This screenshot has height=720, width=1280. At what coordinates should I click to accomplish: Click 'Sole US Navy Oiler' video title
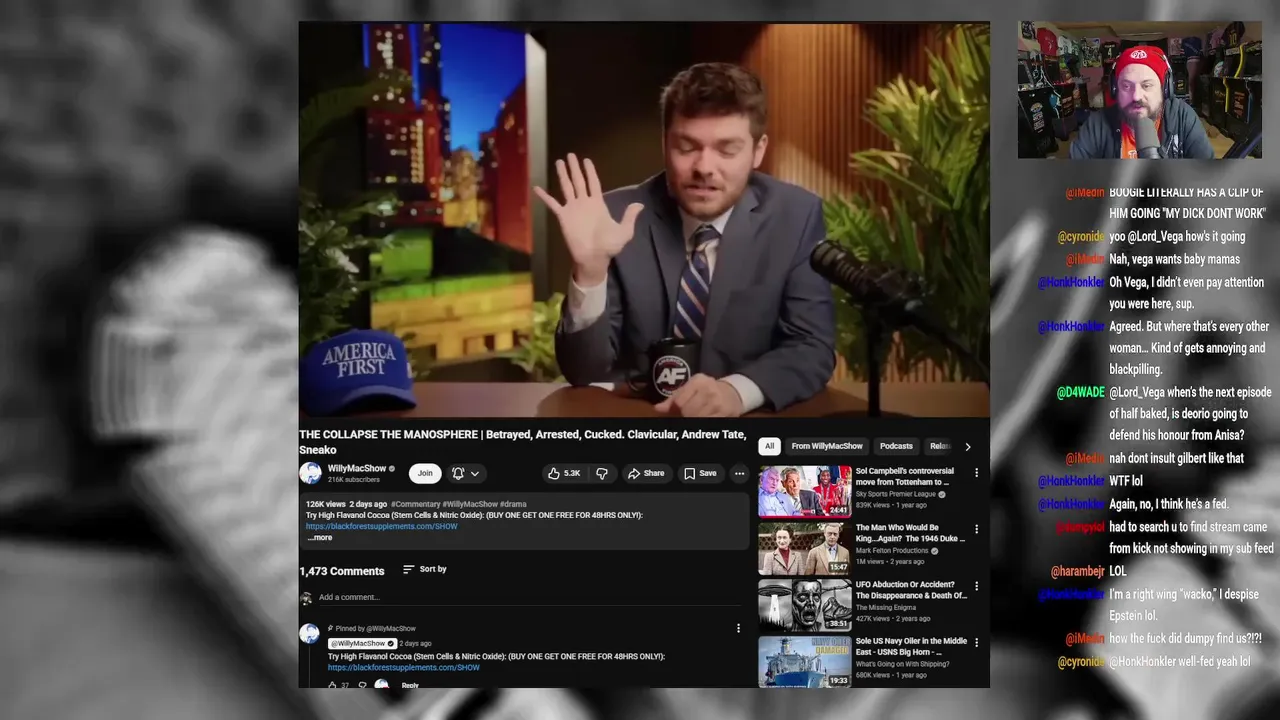(911, 646)
